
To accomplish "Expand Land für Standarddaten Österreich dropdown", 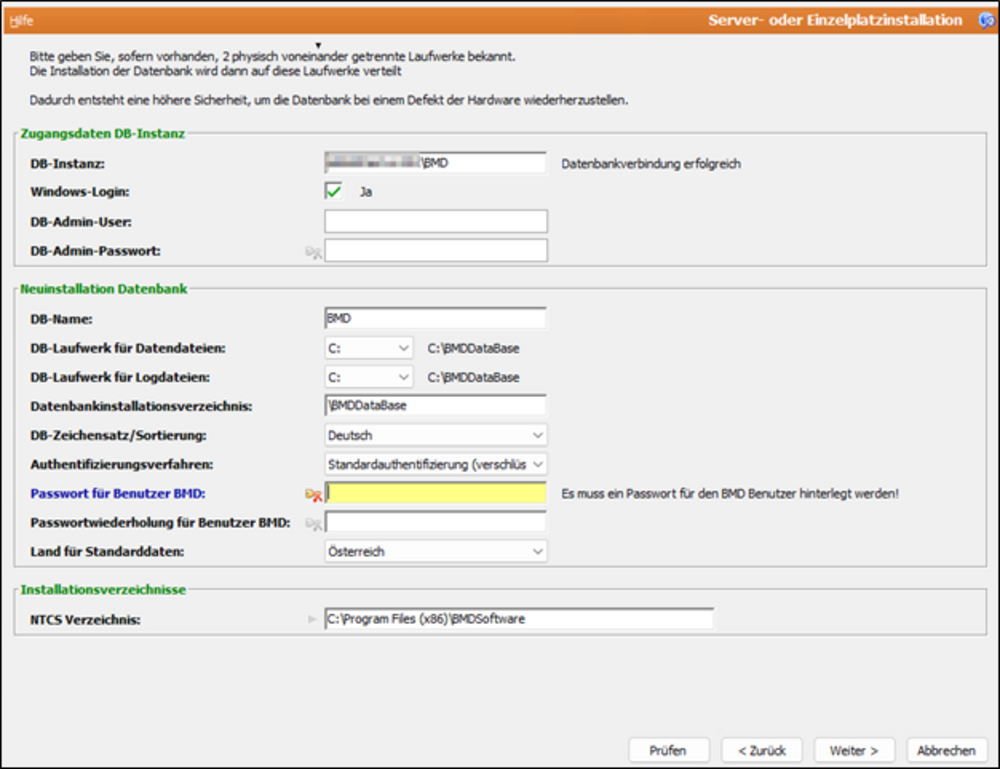I will click(x=436, y=552).
